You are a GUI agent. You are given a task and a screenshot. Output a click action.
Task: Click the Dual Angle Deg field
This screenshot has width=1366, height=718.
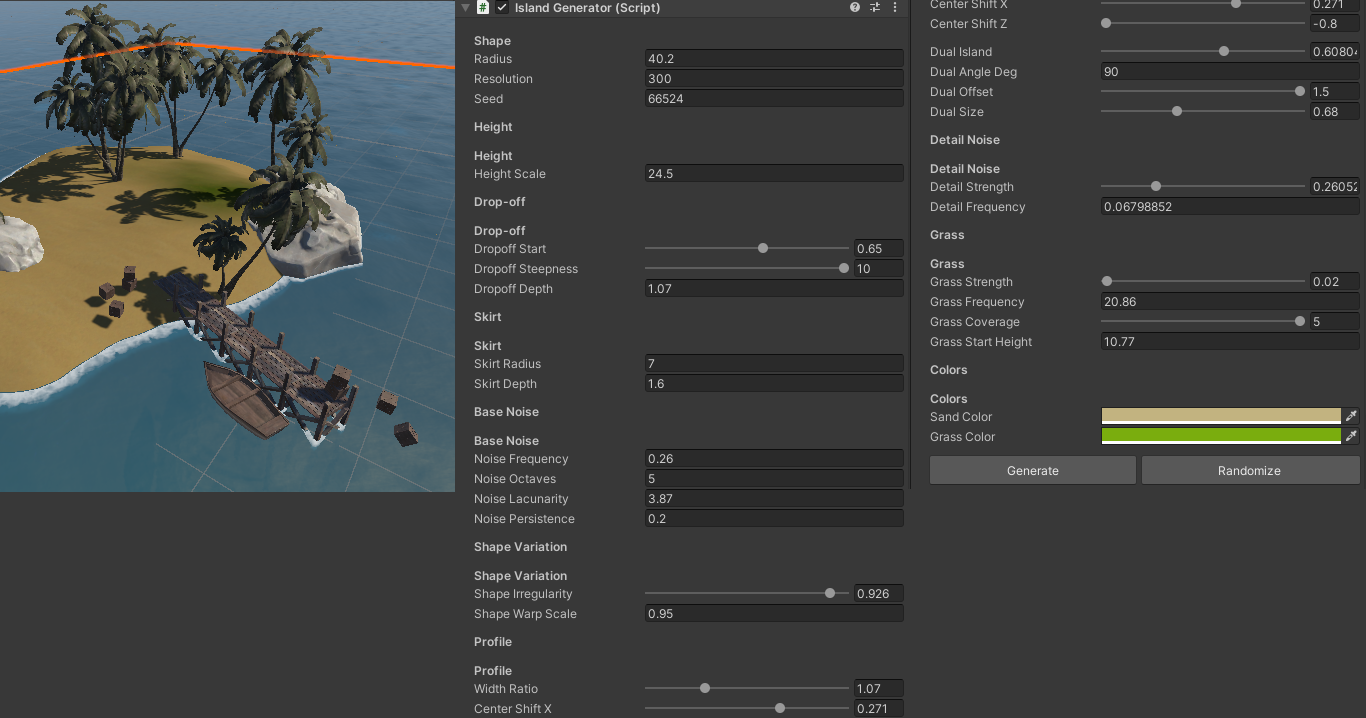1230,72
